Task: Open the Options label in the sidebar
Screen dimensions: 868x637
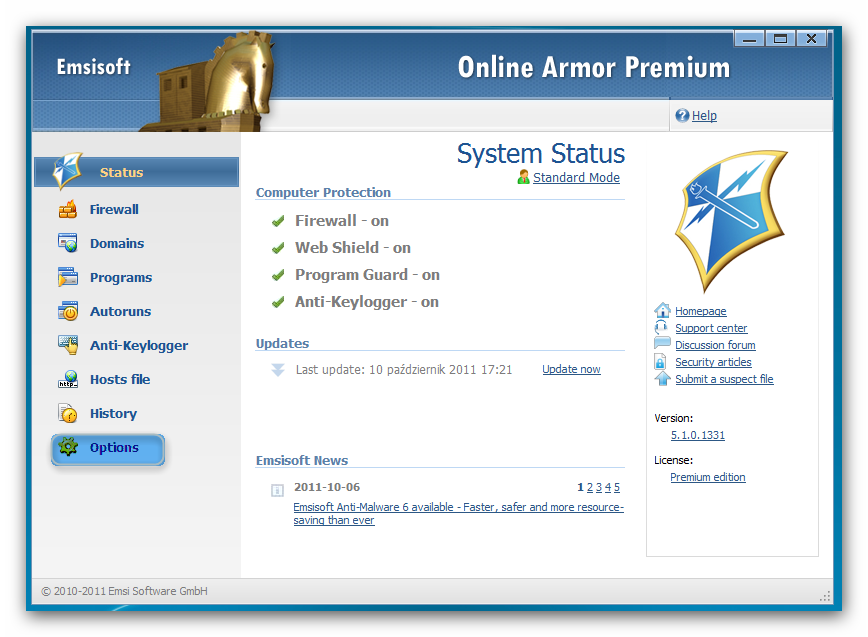Action: 114,447
